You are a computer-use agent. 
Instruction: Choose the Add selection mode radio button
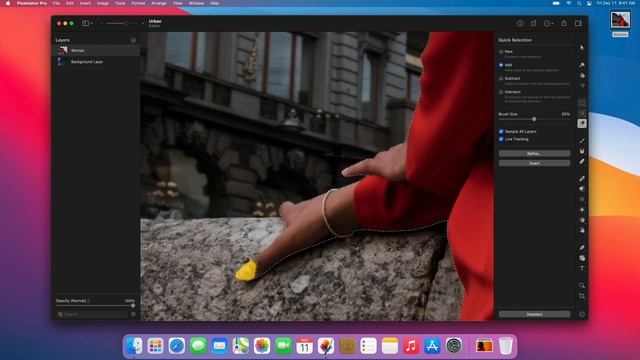coord(501,65)
